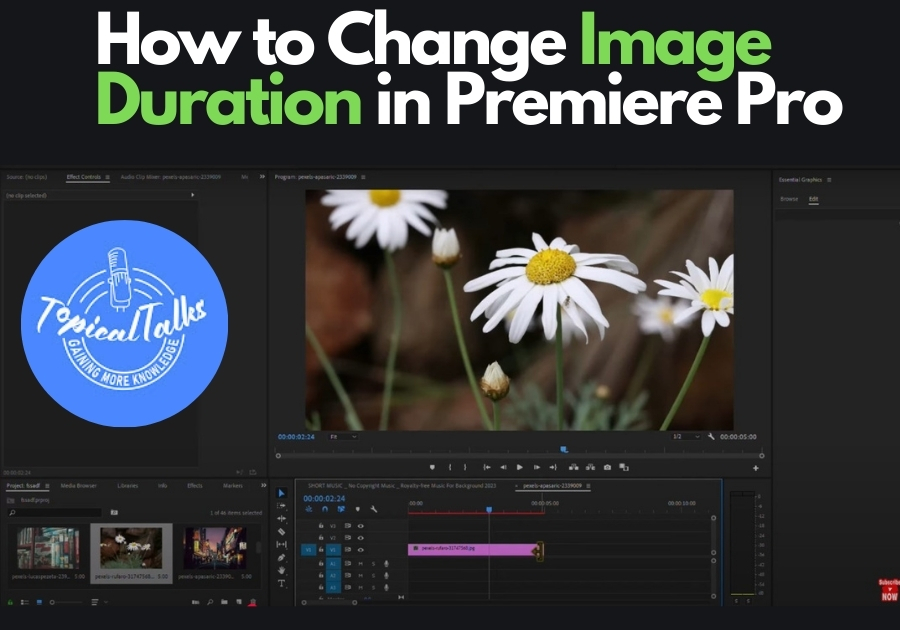Click thumbnail size zoom slider

pos(66,602)
